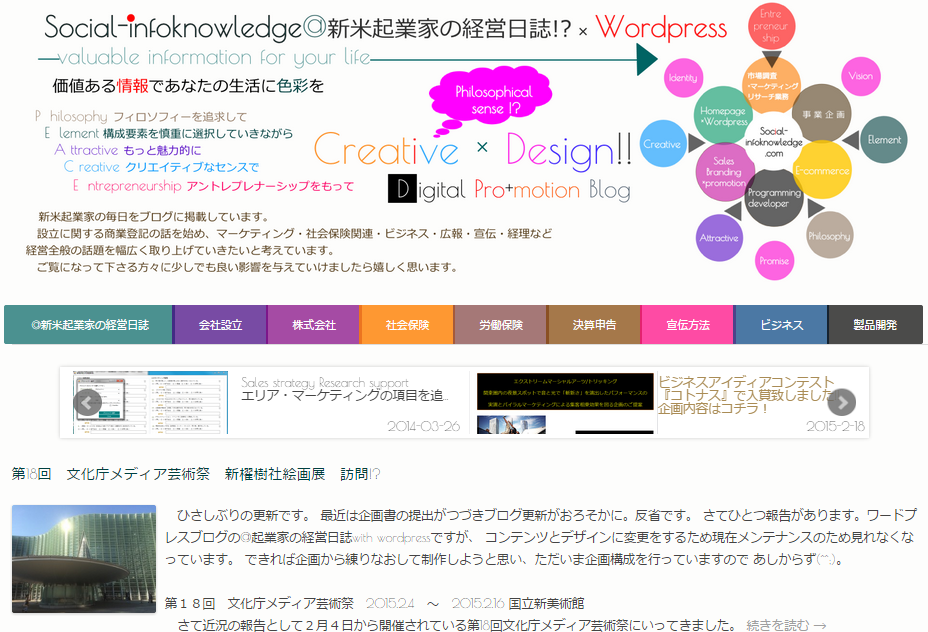Click the spreadsheet screenshot slider thumbnail
The image size is (928, 632).
pos(150,402)
